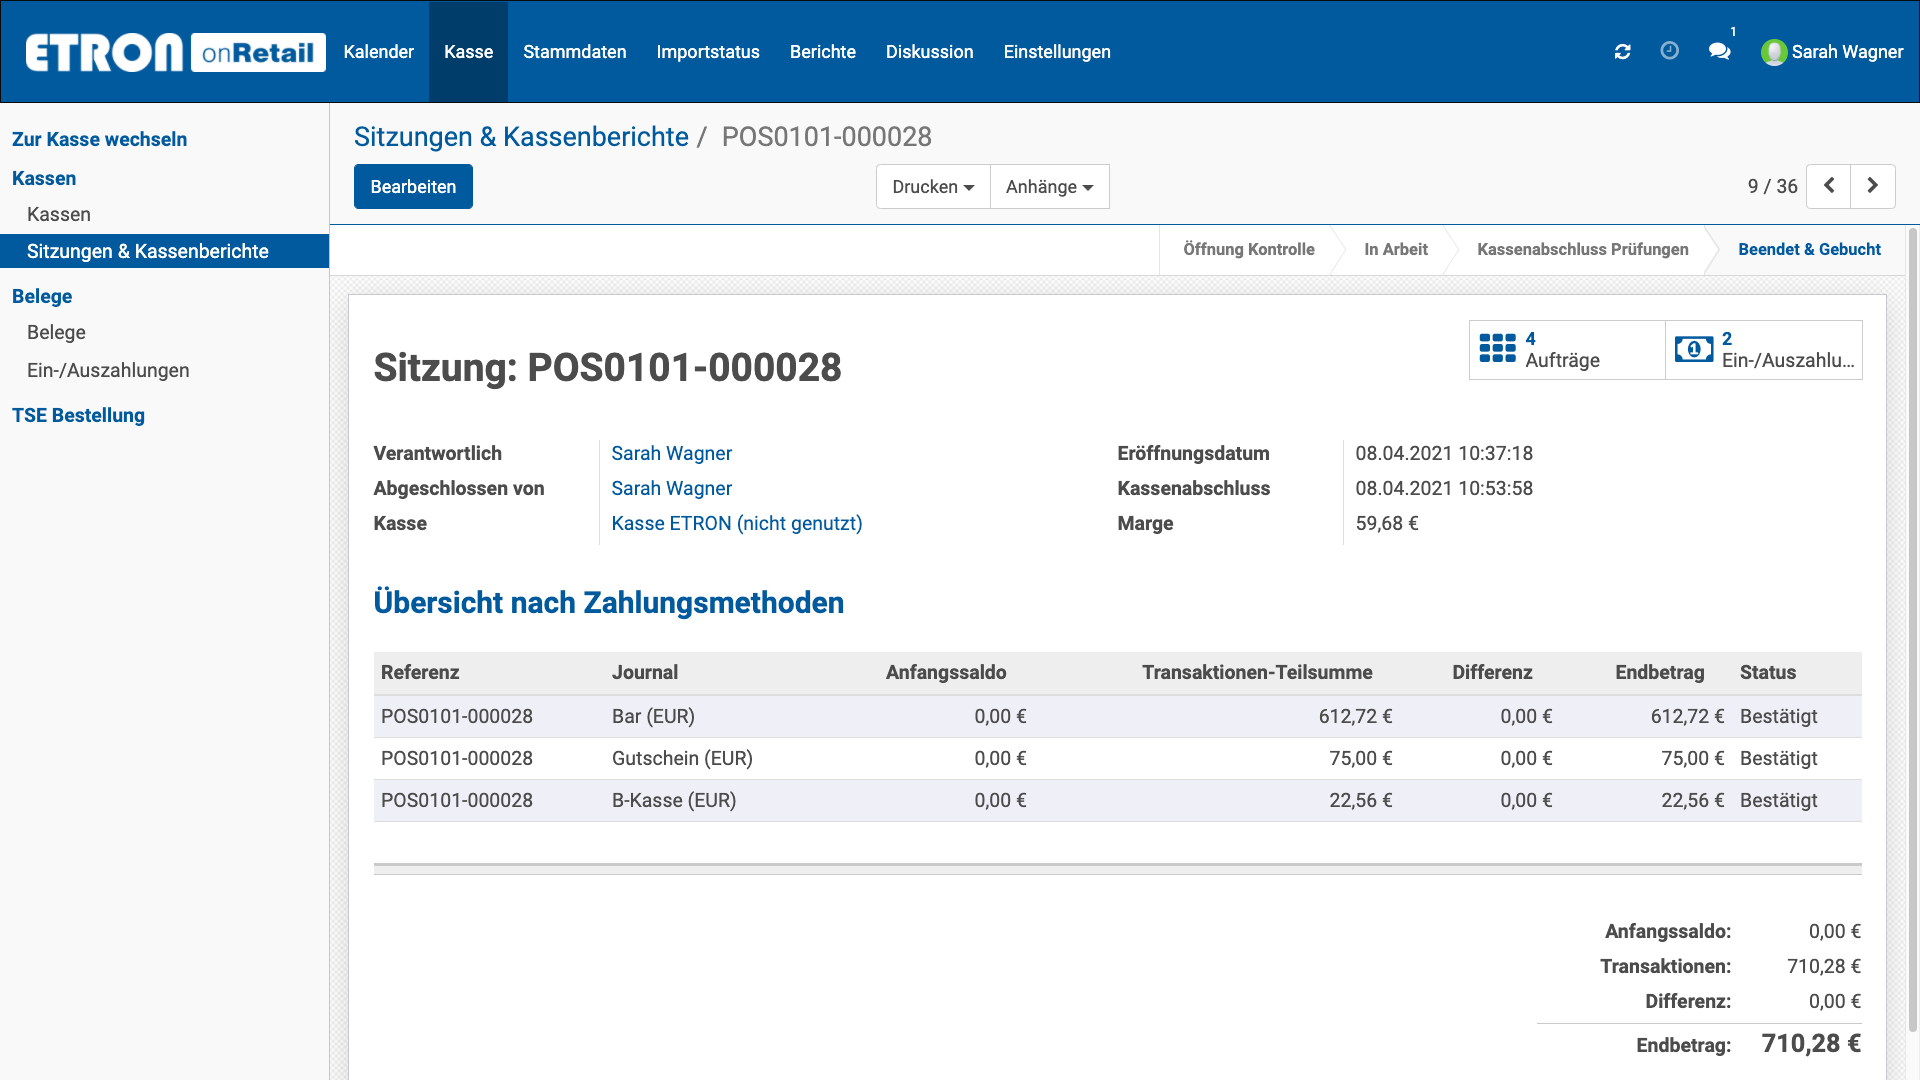The height and width of the screenshot is (1080, 1920).
Task: Open the clock activities icon
Action: tap(1669, 51)
